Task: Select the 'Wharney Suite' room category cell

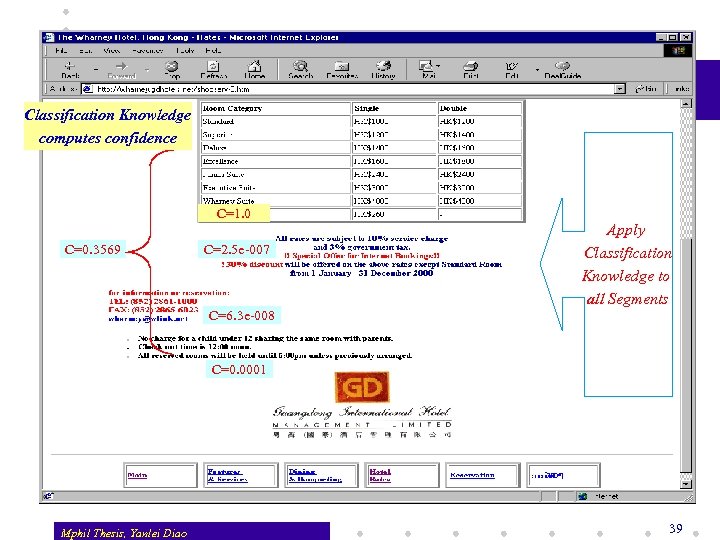Action: point(276,201)
